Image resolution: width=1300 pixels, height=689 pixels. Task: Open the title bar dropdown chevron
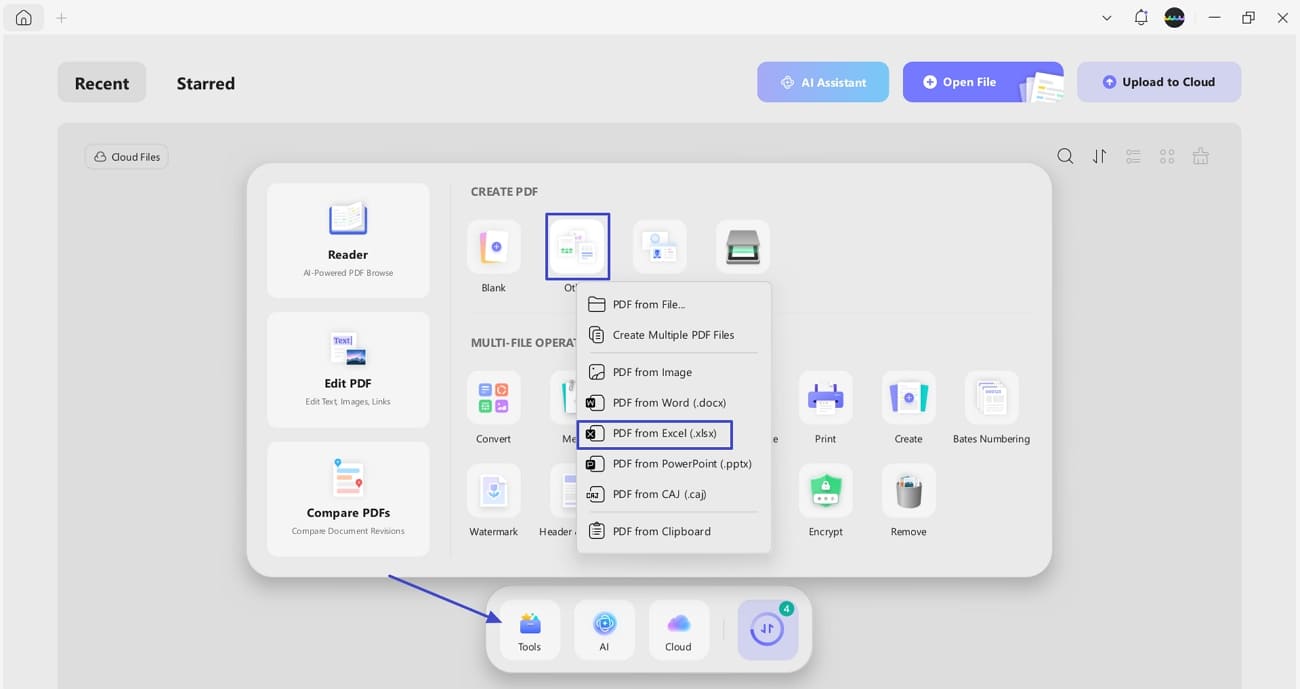tap(1106, 18)
